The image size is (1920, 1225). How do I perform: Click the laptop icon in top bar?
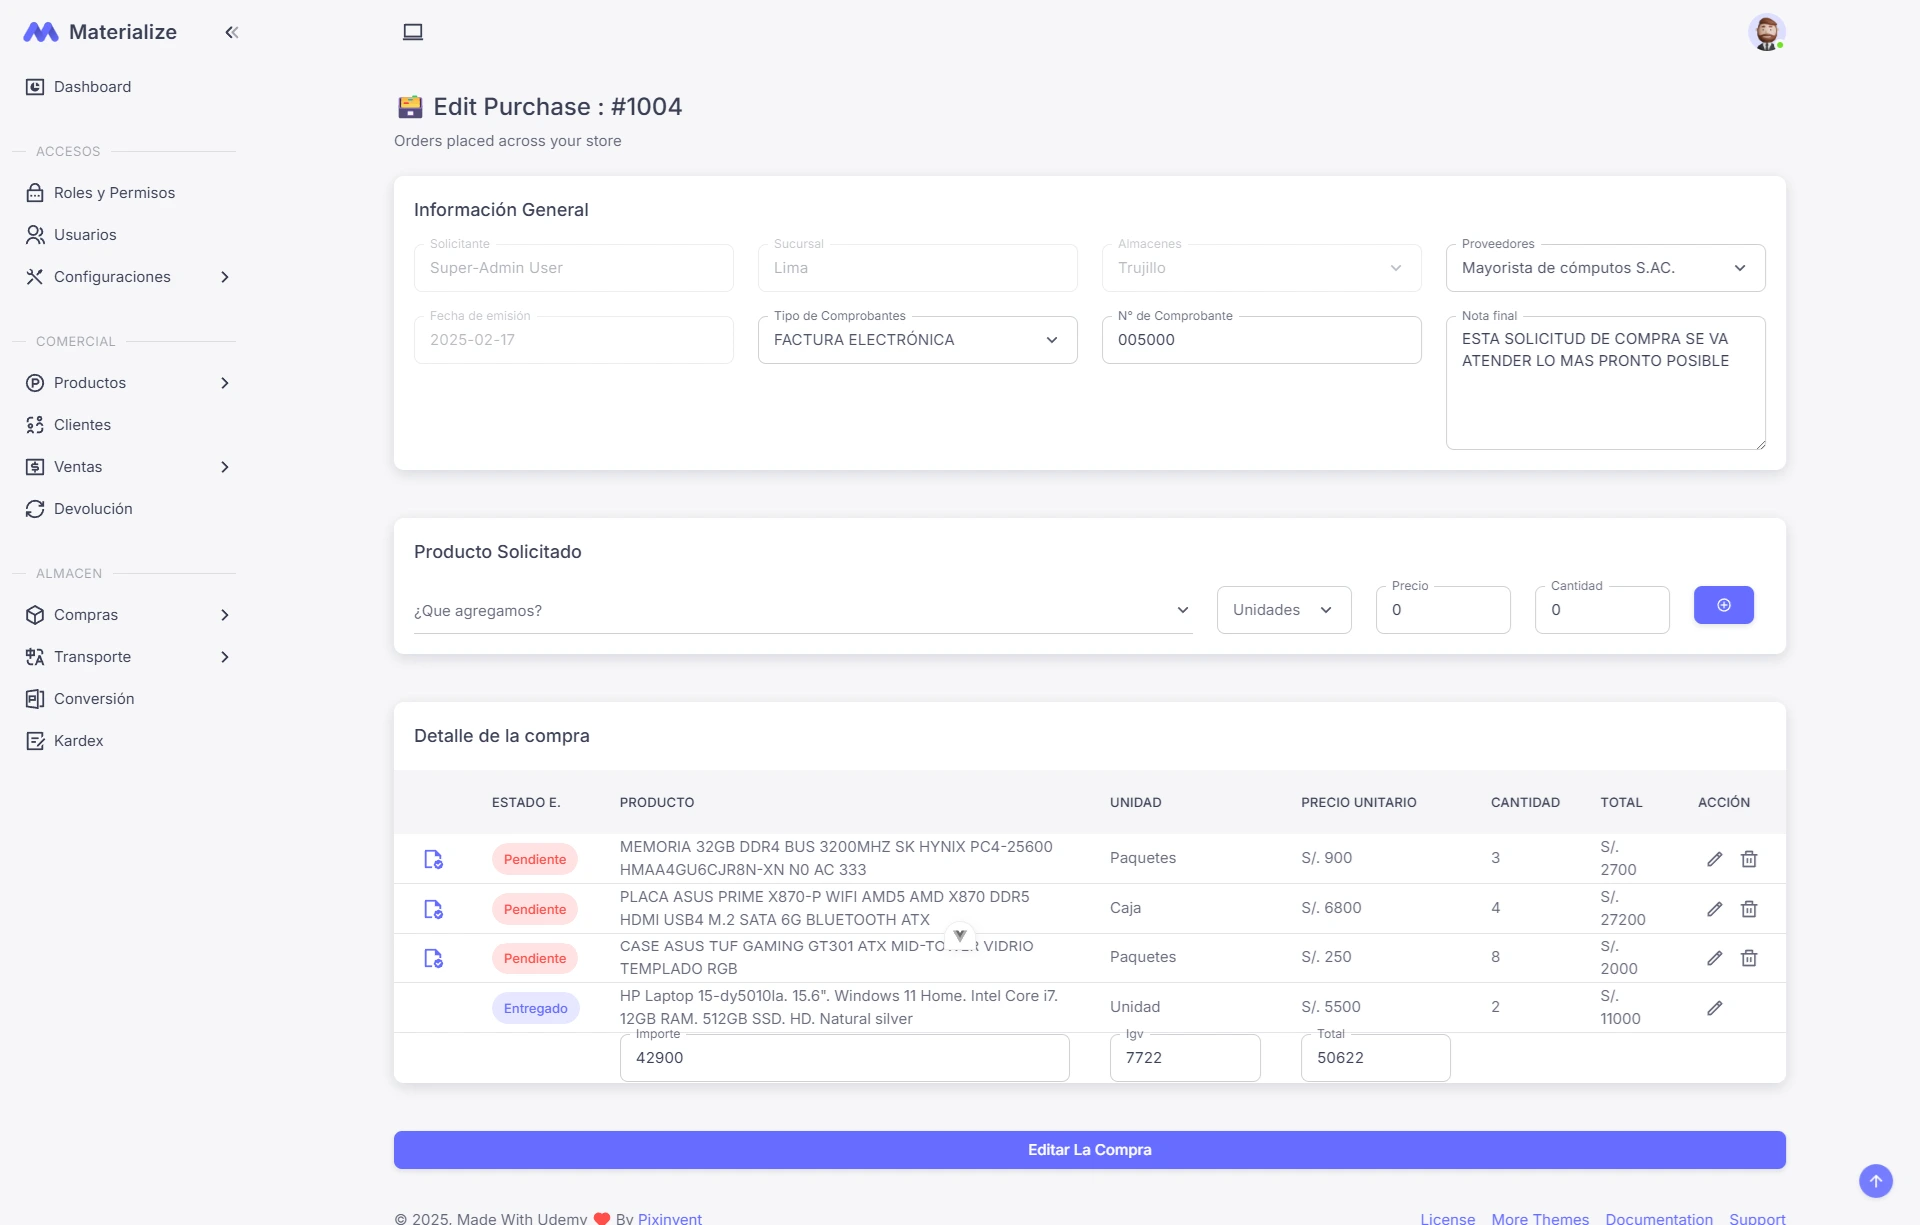[x=413, y=32]
